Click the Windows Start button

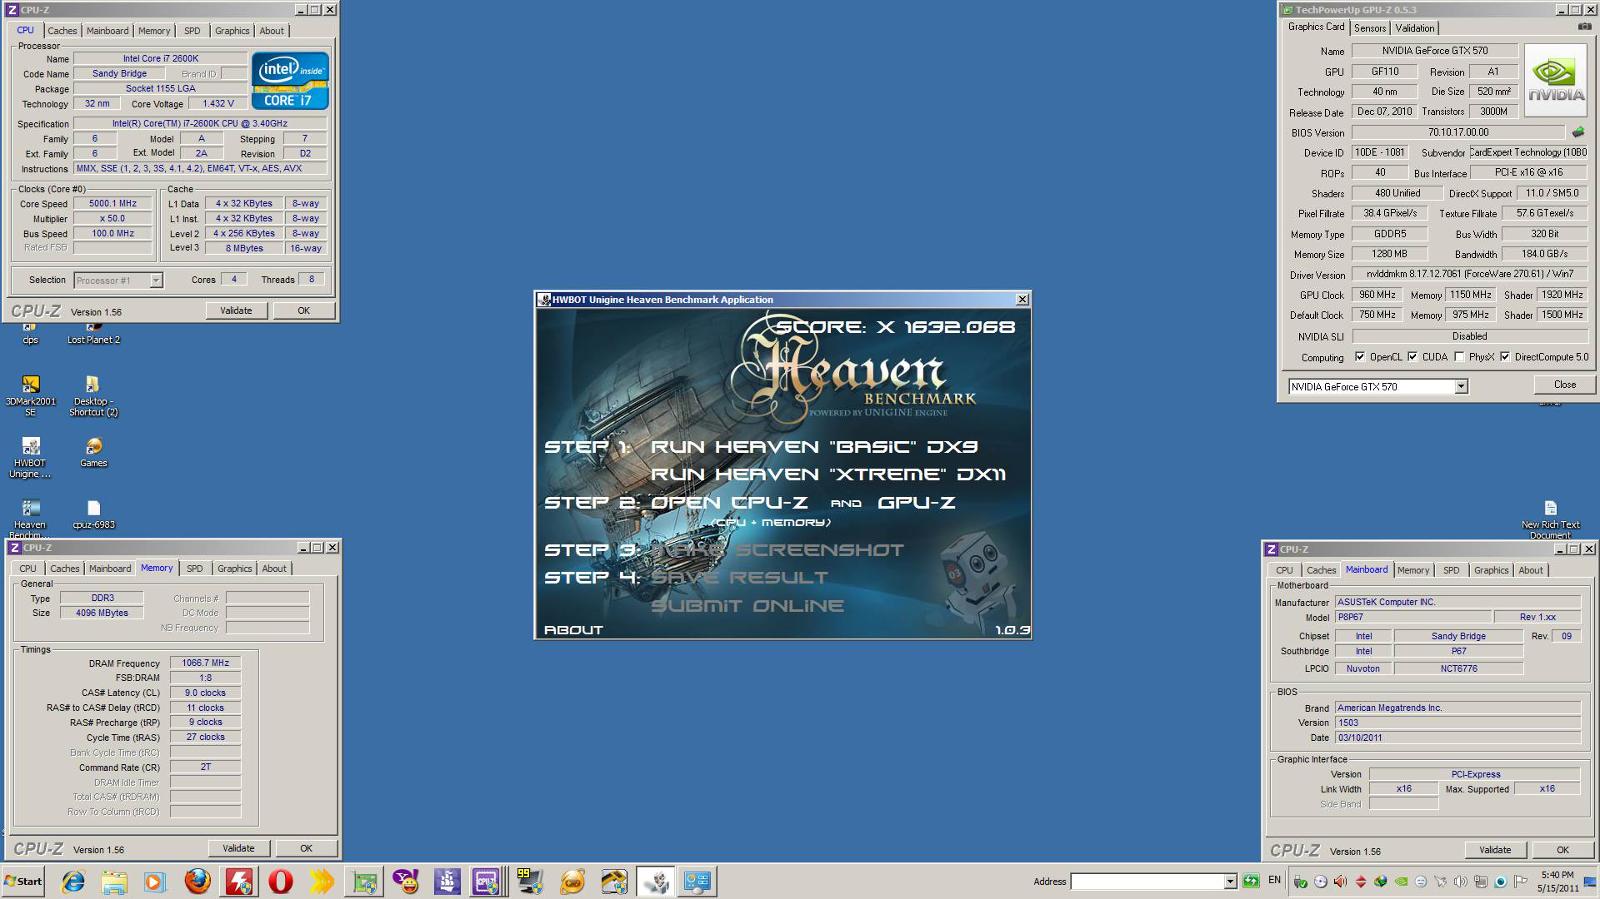pos(23,881)
